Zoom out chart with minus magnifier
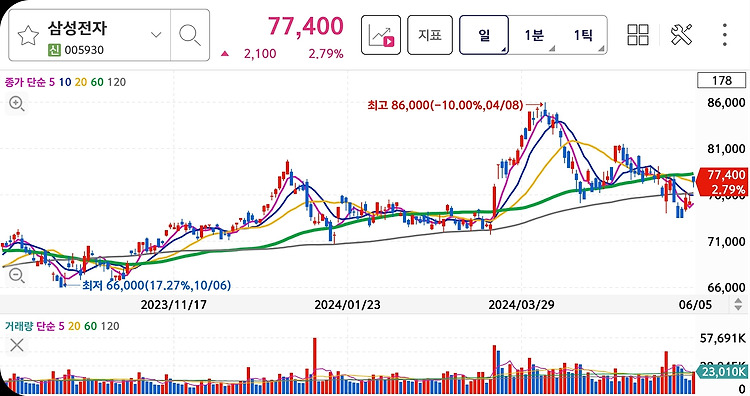 (x=17, y=275)
